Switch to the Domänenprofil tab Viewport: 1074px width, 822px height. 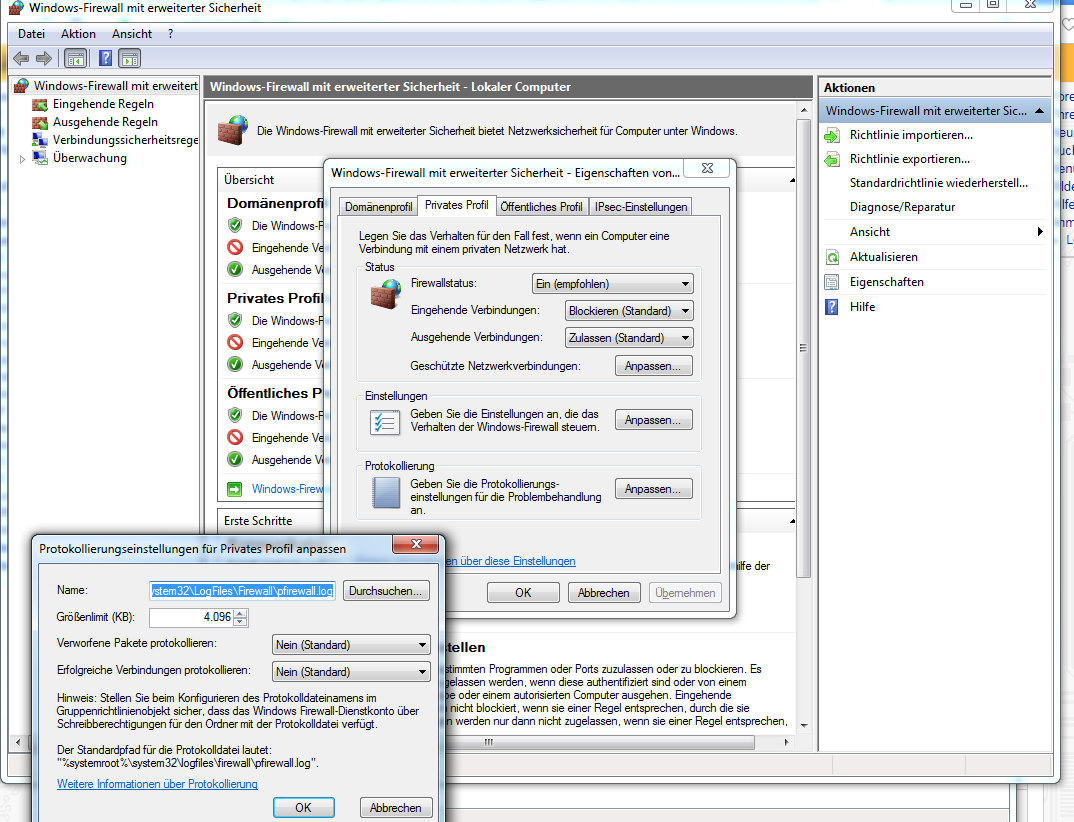click(x=378, y=207)
